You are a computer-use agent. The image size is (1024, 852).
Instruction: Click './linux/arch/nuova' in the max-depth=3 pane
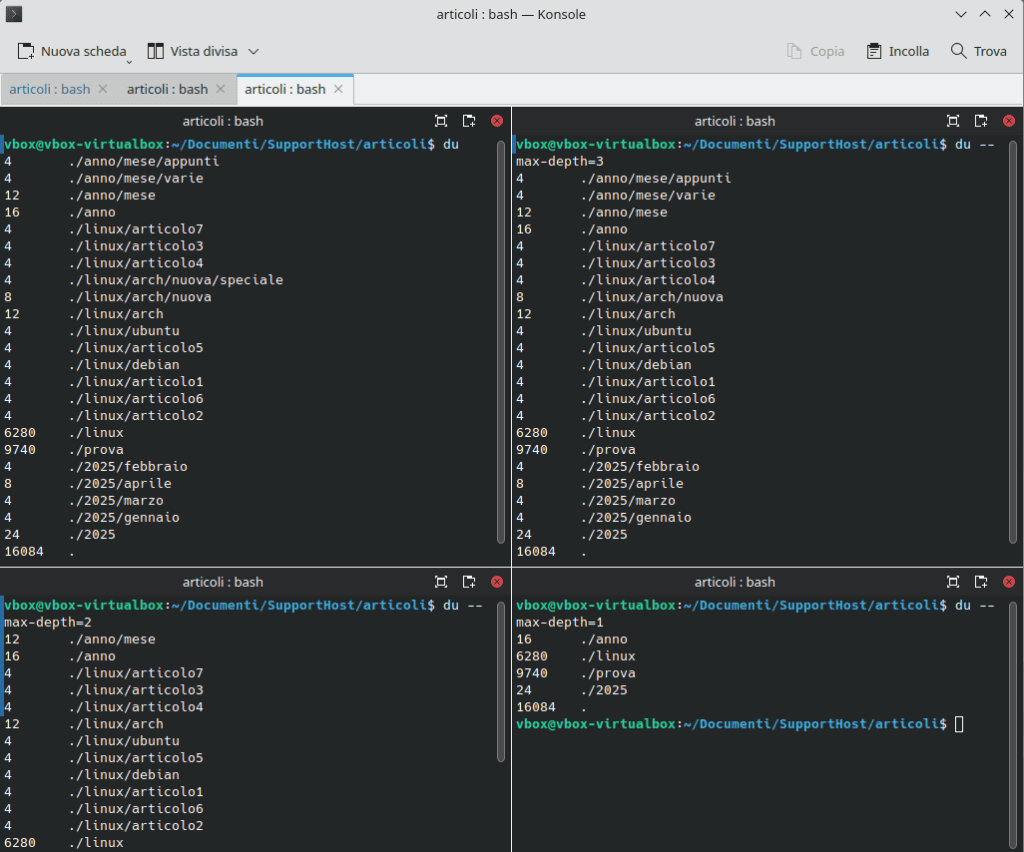tap(652, 297)
